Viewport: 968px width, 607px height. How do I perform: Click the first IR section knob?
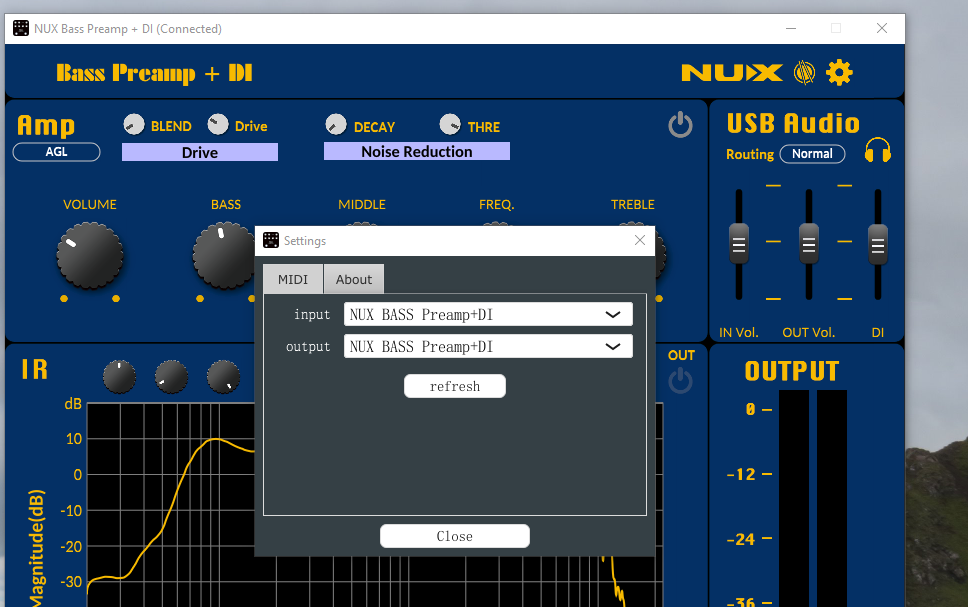pos(119,377)
